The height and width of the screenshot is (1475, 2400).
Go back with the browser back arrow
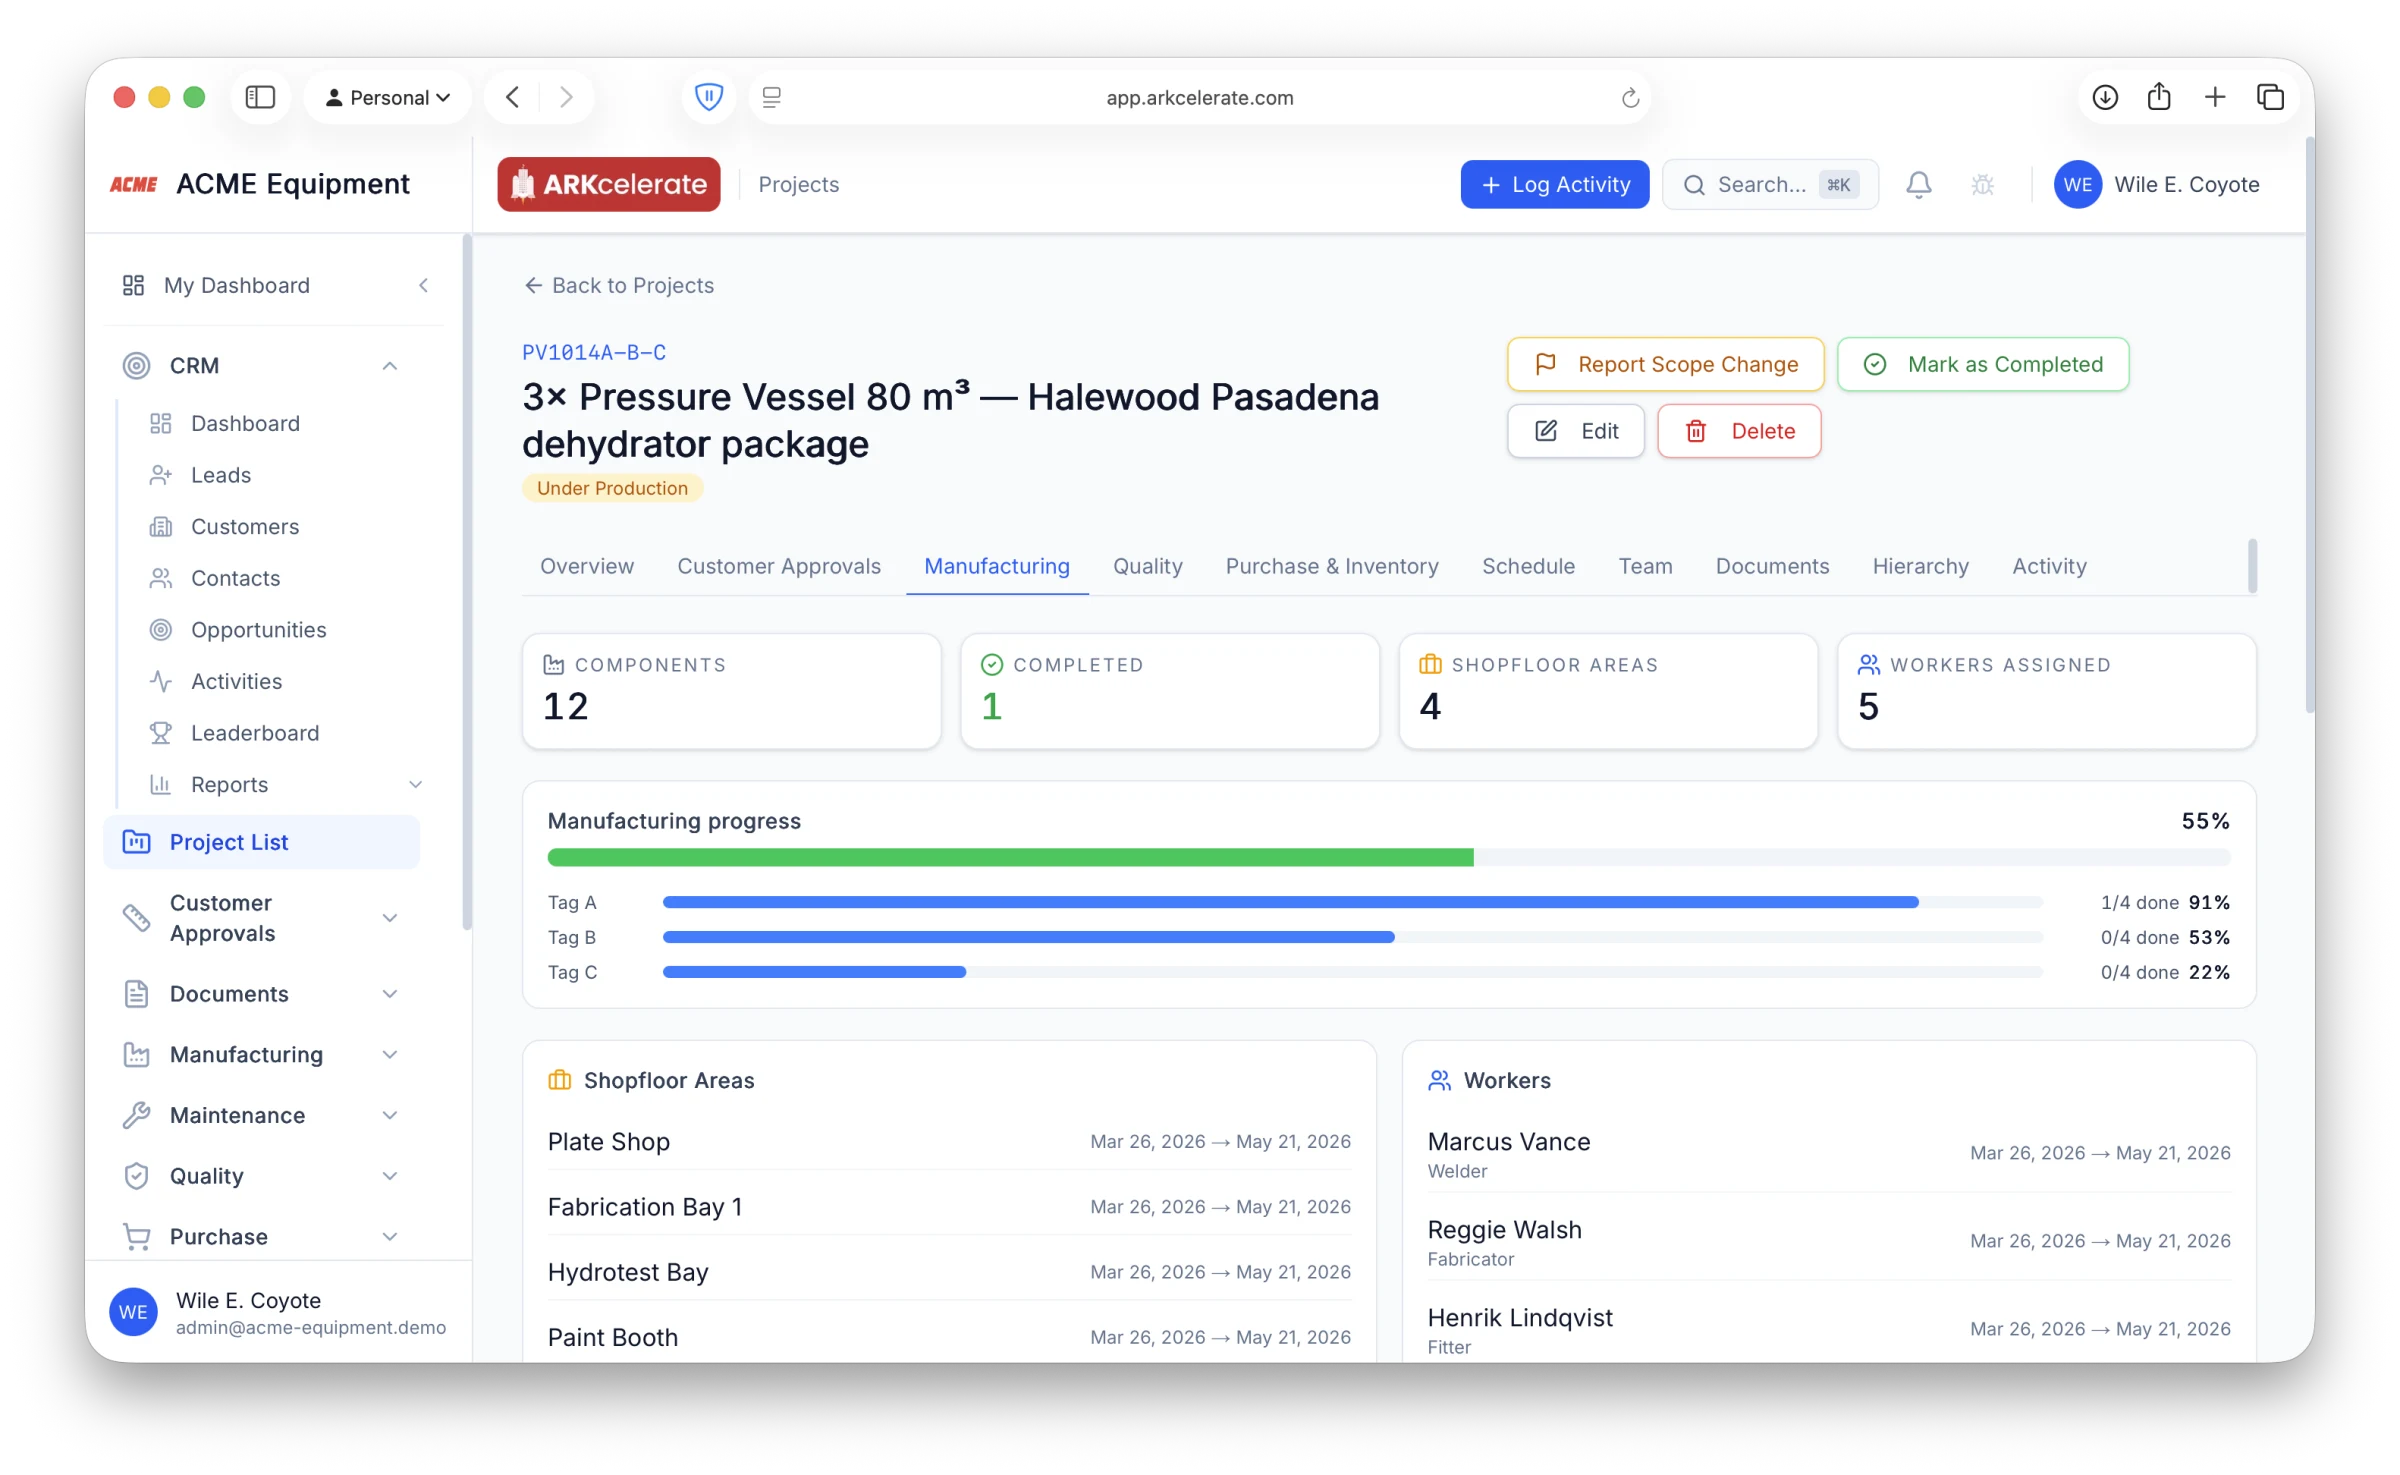pyautogui.click(x=513, y=97)
